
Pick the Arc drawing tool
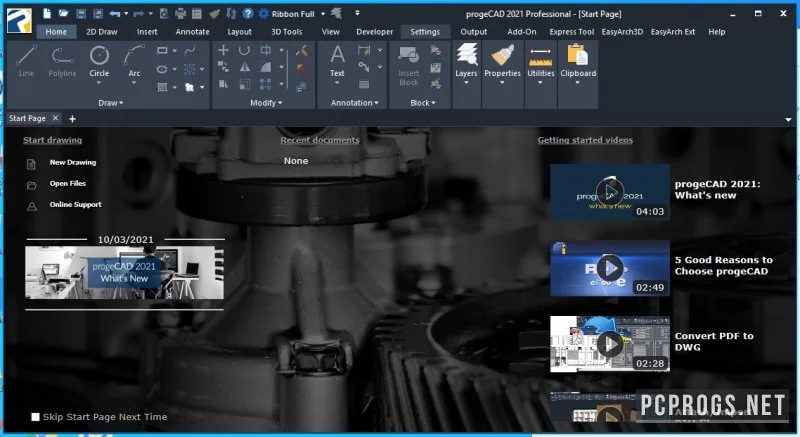point(134,55)
